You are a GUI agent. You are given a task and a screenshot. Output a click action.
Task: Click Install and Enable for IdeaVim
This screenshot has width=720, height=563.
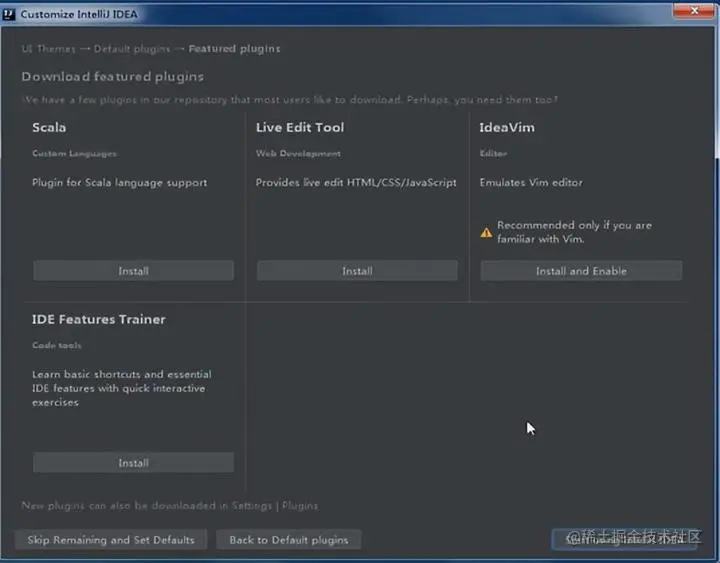(x=581, y=270)
